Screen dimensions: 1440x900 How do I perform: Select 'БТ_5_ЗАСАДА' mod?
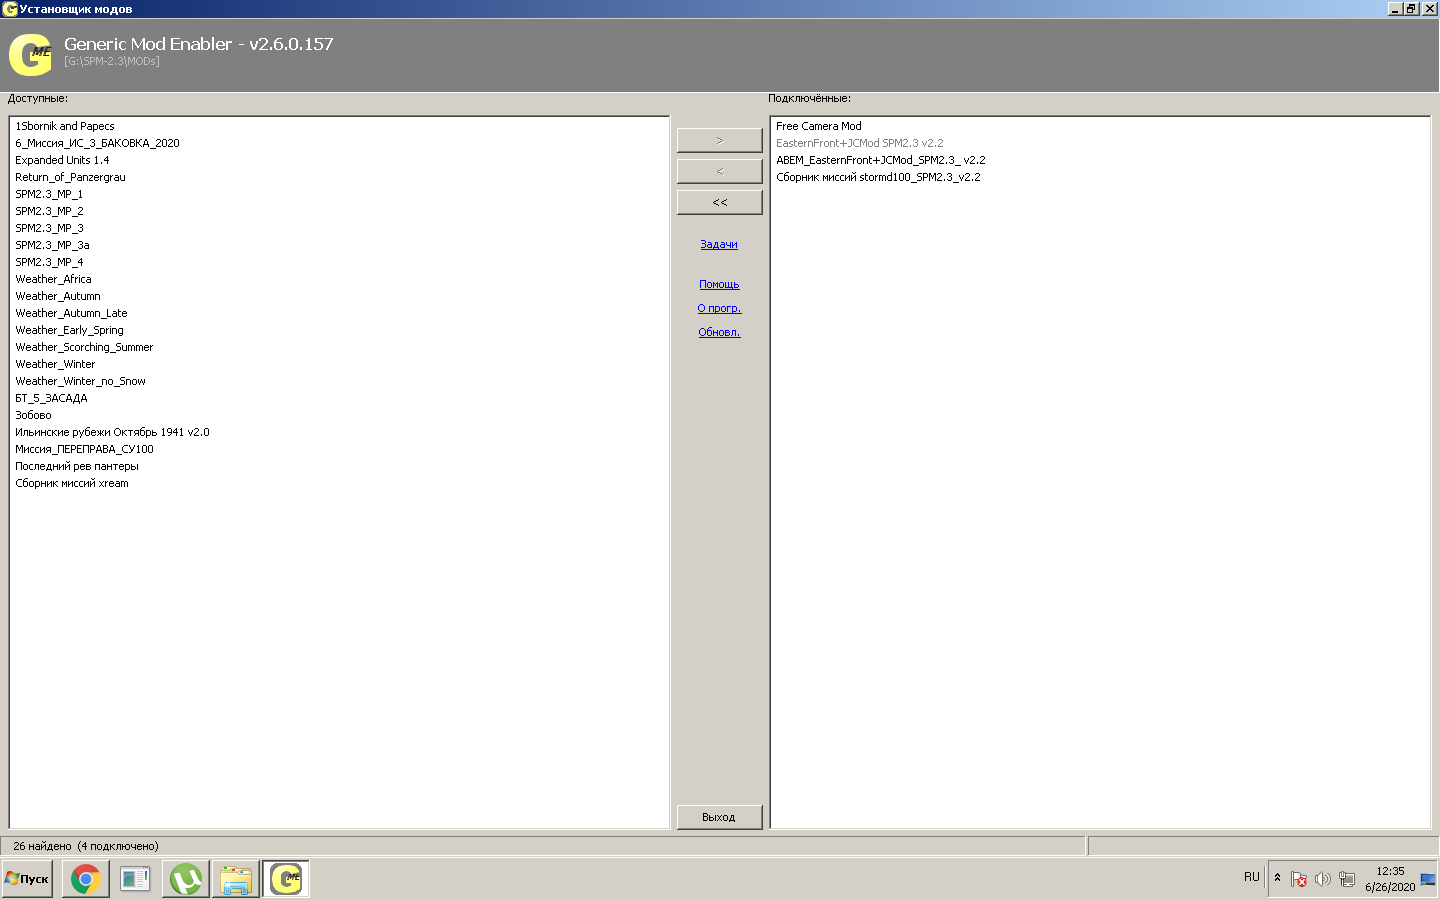coord(51,398)
